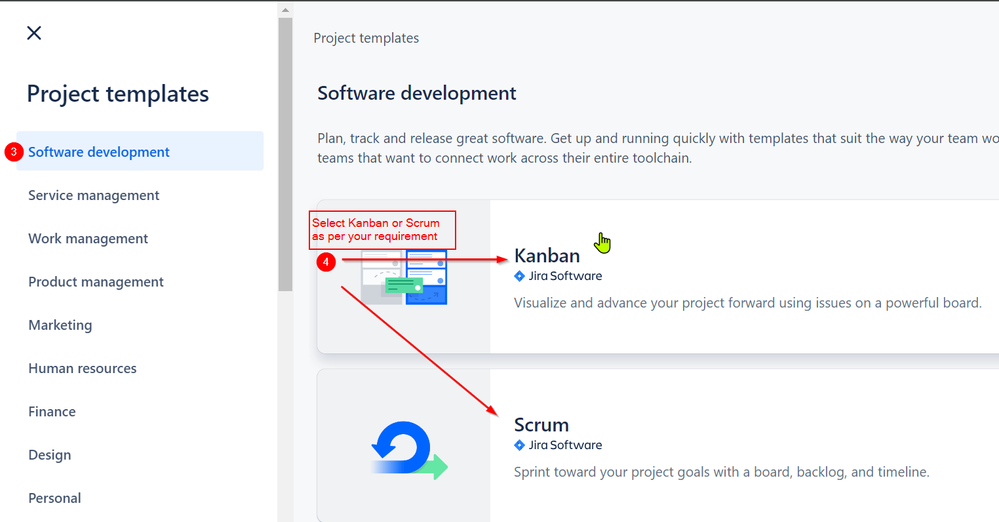
Task: Click the sidebar scroll up arrow
Action: pyautogui.click(x=285, y=10)
